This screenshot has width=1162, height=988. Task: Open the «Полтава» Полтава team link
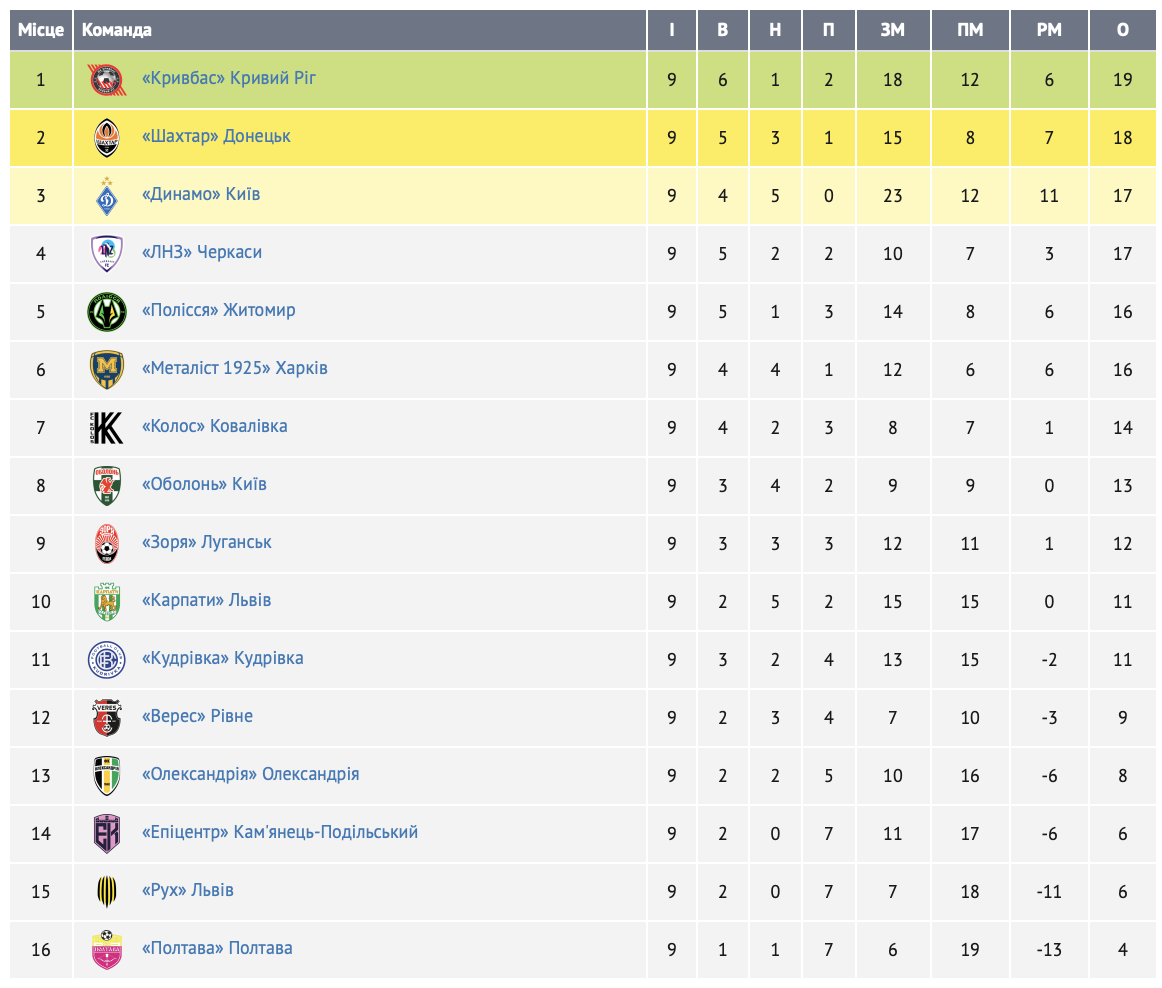(x=218, y=948)
